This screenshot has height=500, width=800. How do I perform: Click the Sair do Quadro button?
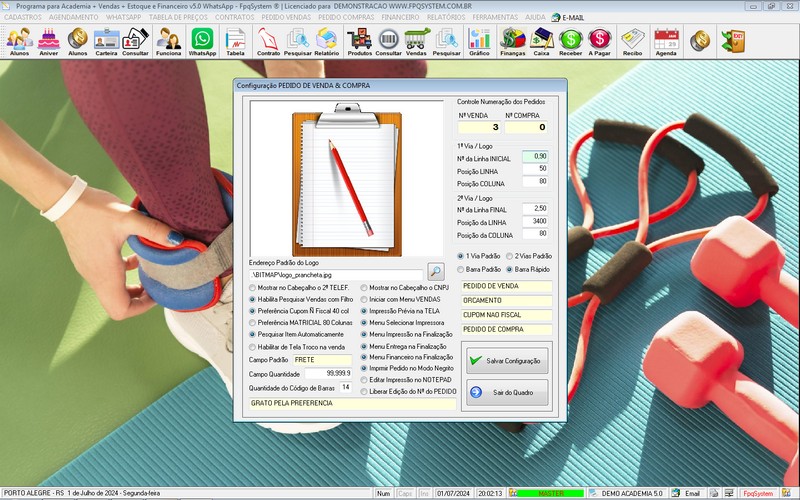[x=506, y=391]
